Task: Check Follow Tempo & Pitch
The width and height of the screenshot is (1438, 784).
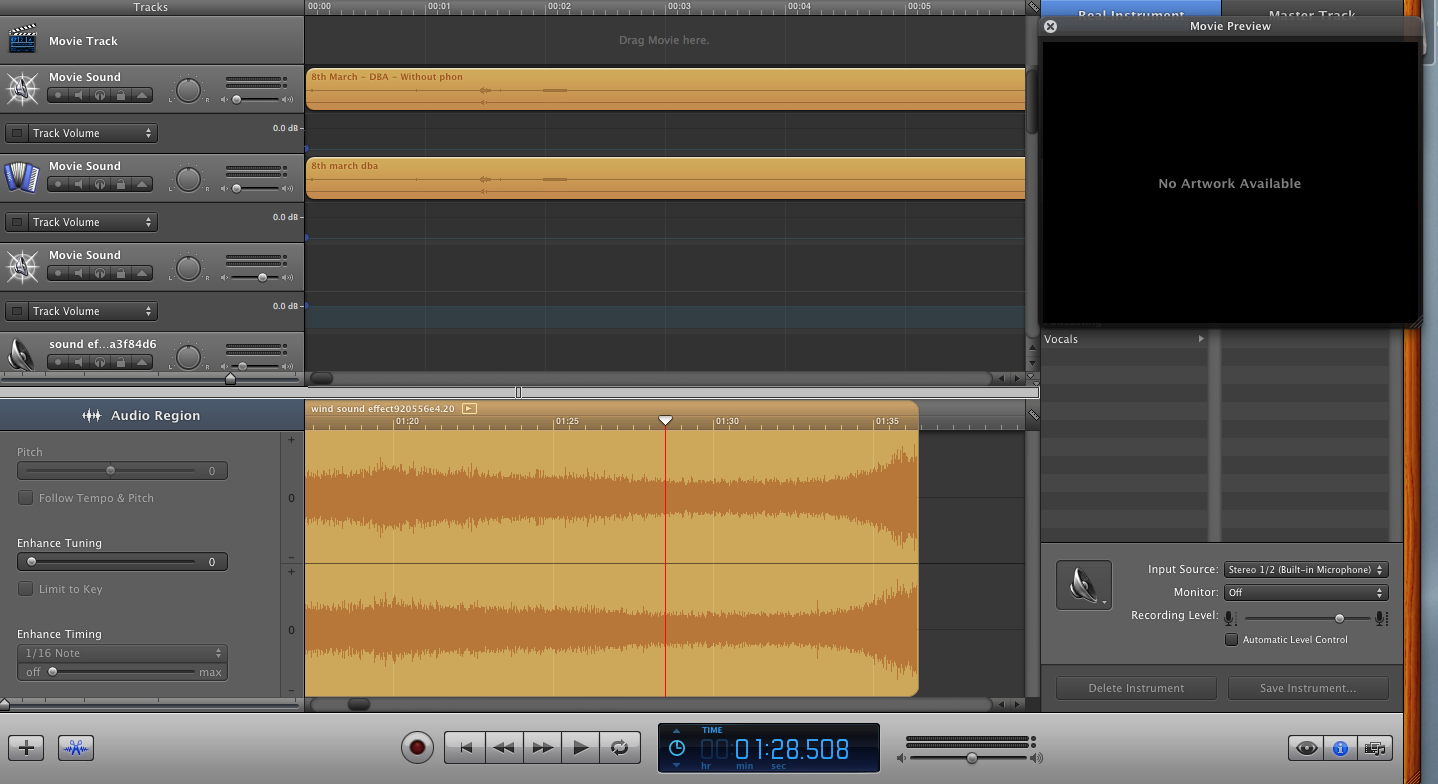Action: tap(26, 498)
